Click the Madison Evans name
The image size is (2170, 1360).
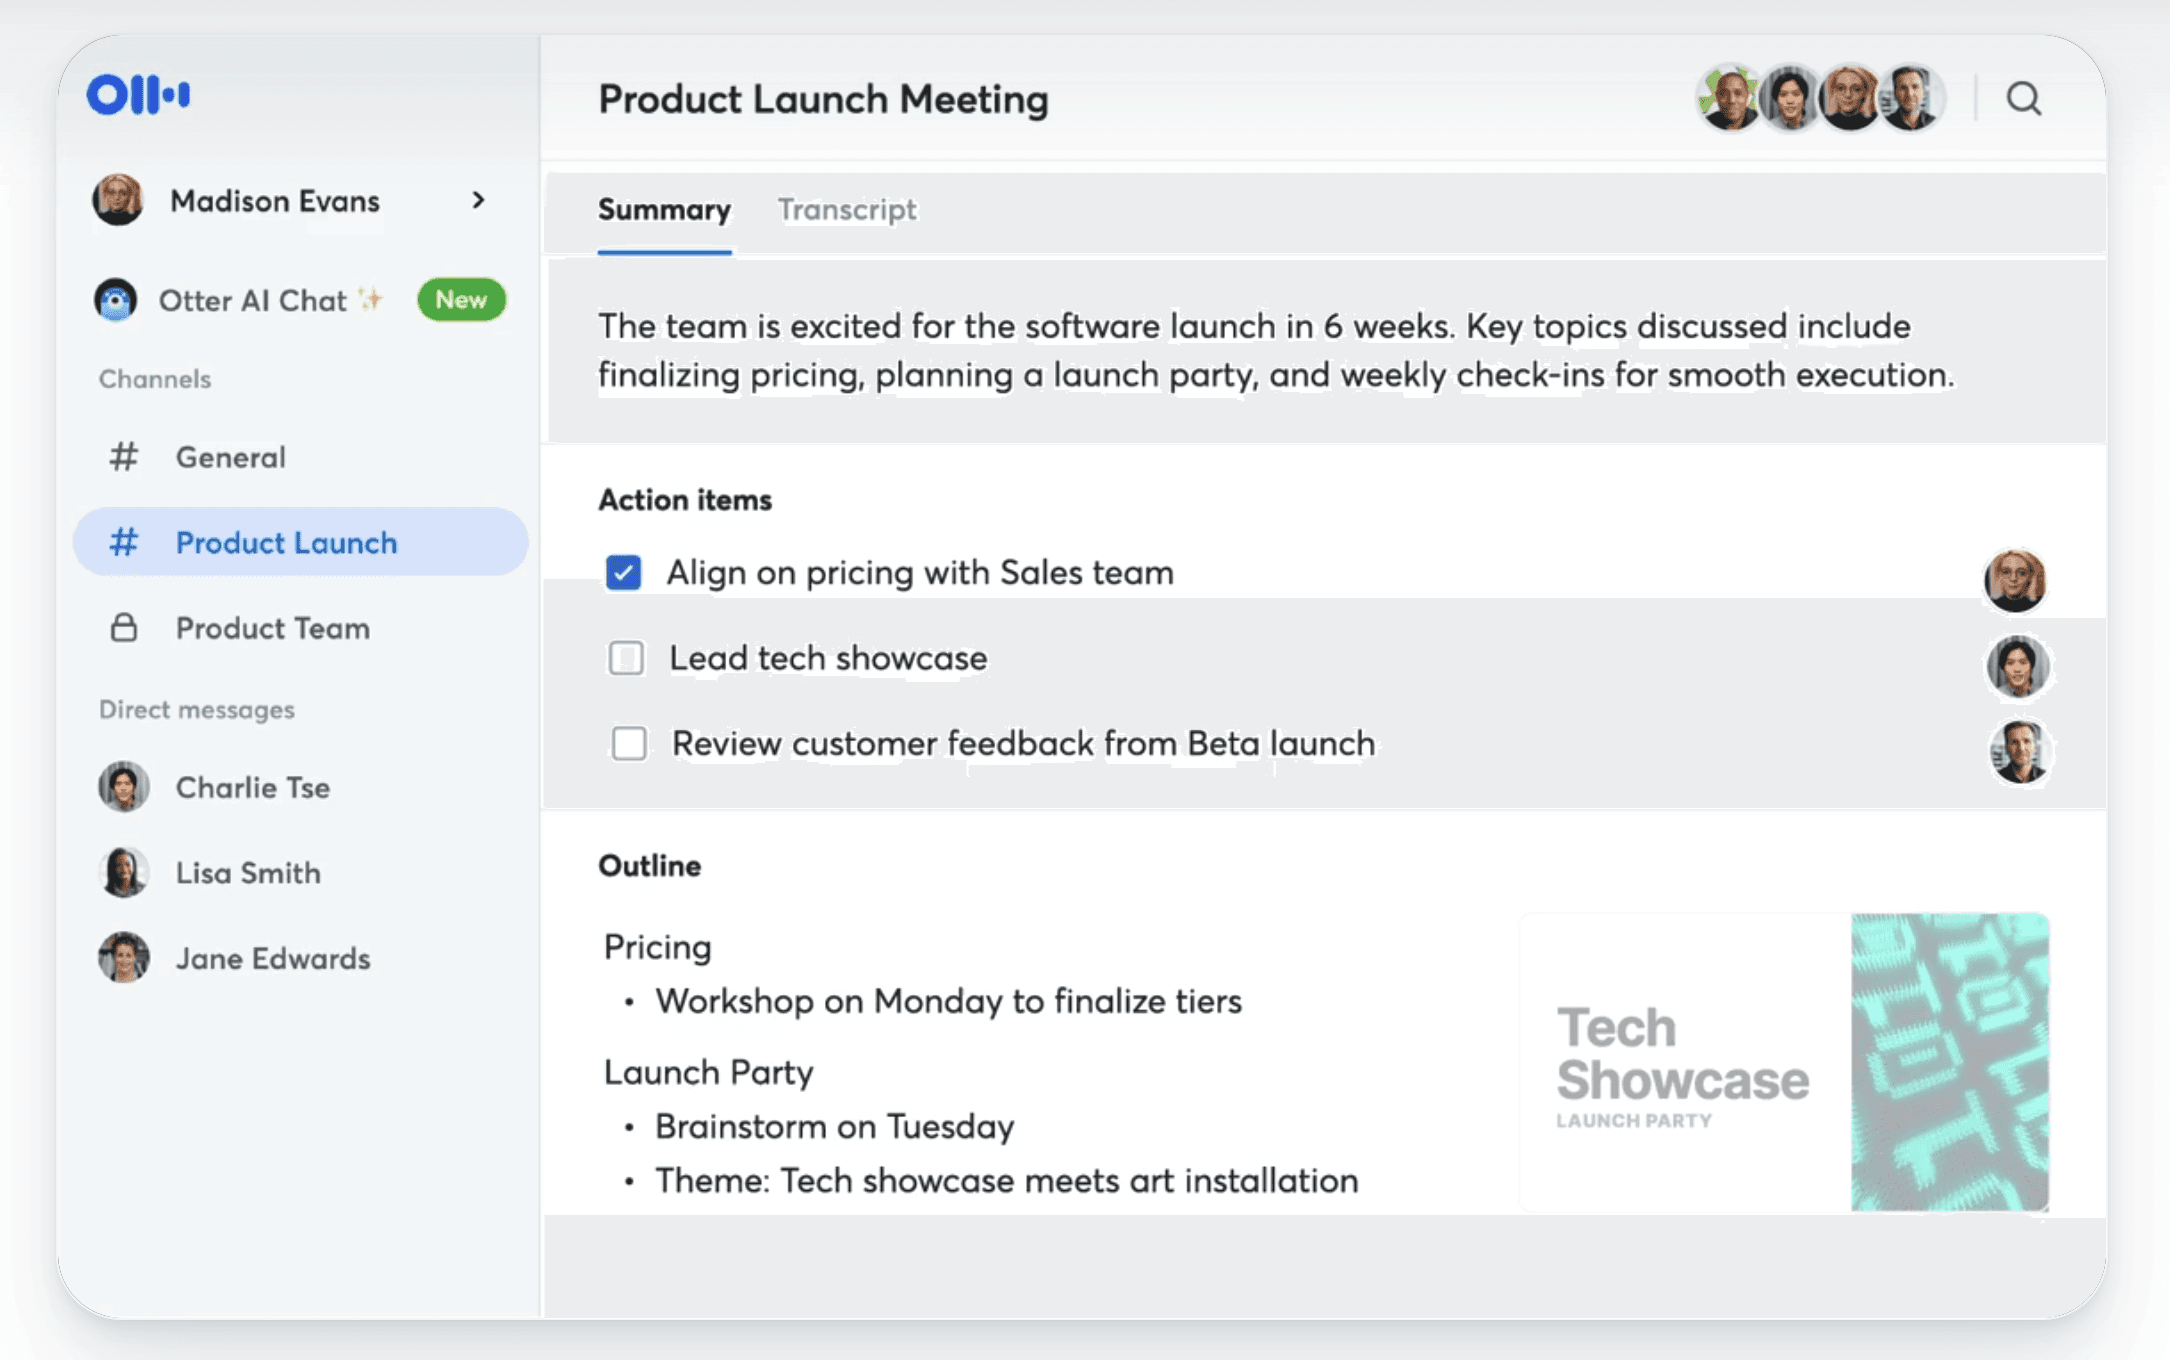(275, 201)
